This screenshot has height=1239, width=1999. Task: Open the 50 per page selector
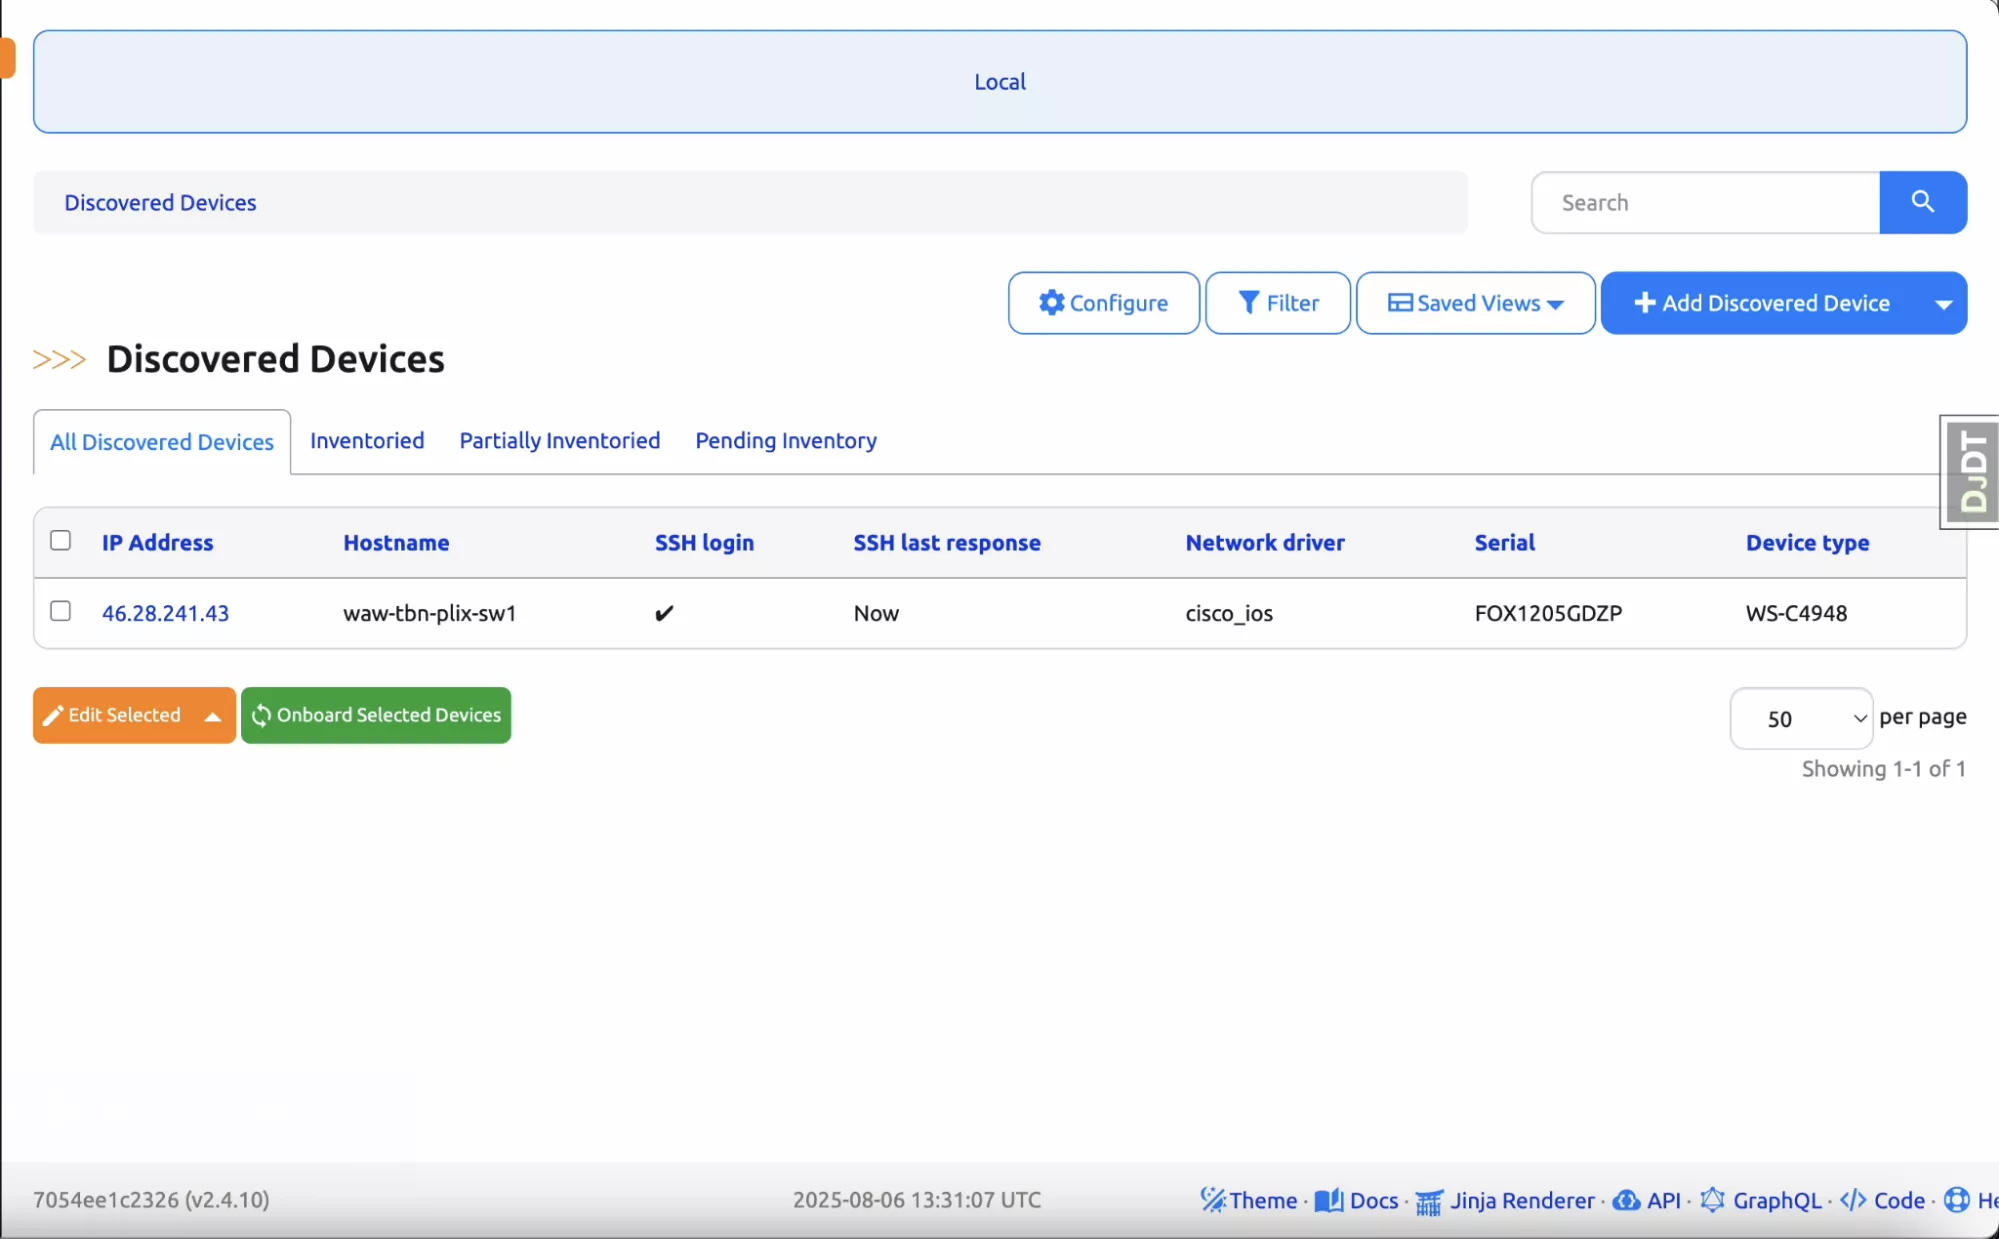[1800, 718]
